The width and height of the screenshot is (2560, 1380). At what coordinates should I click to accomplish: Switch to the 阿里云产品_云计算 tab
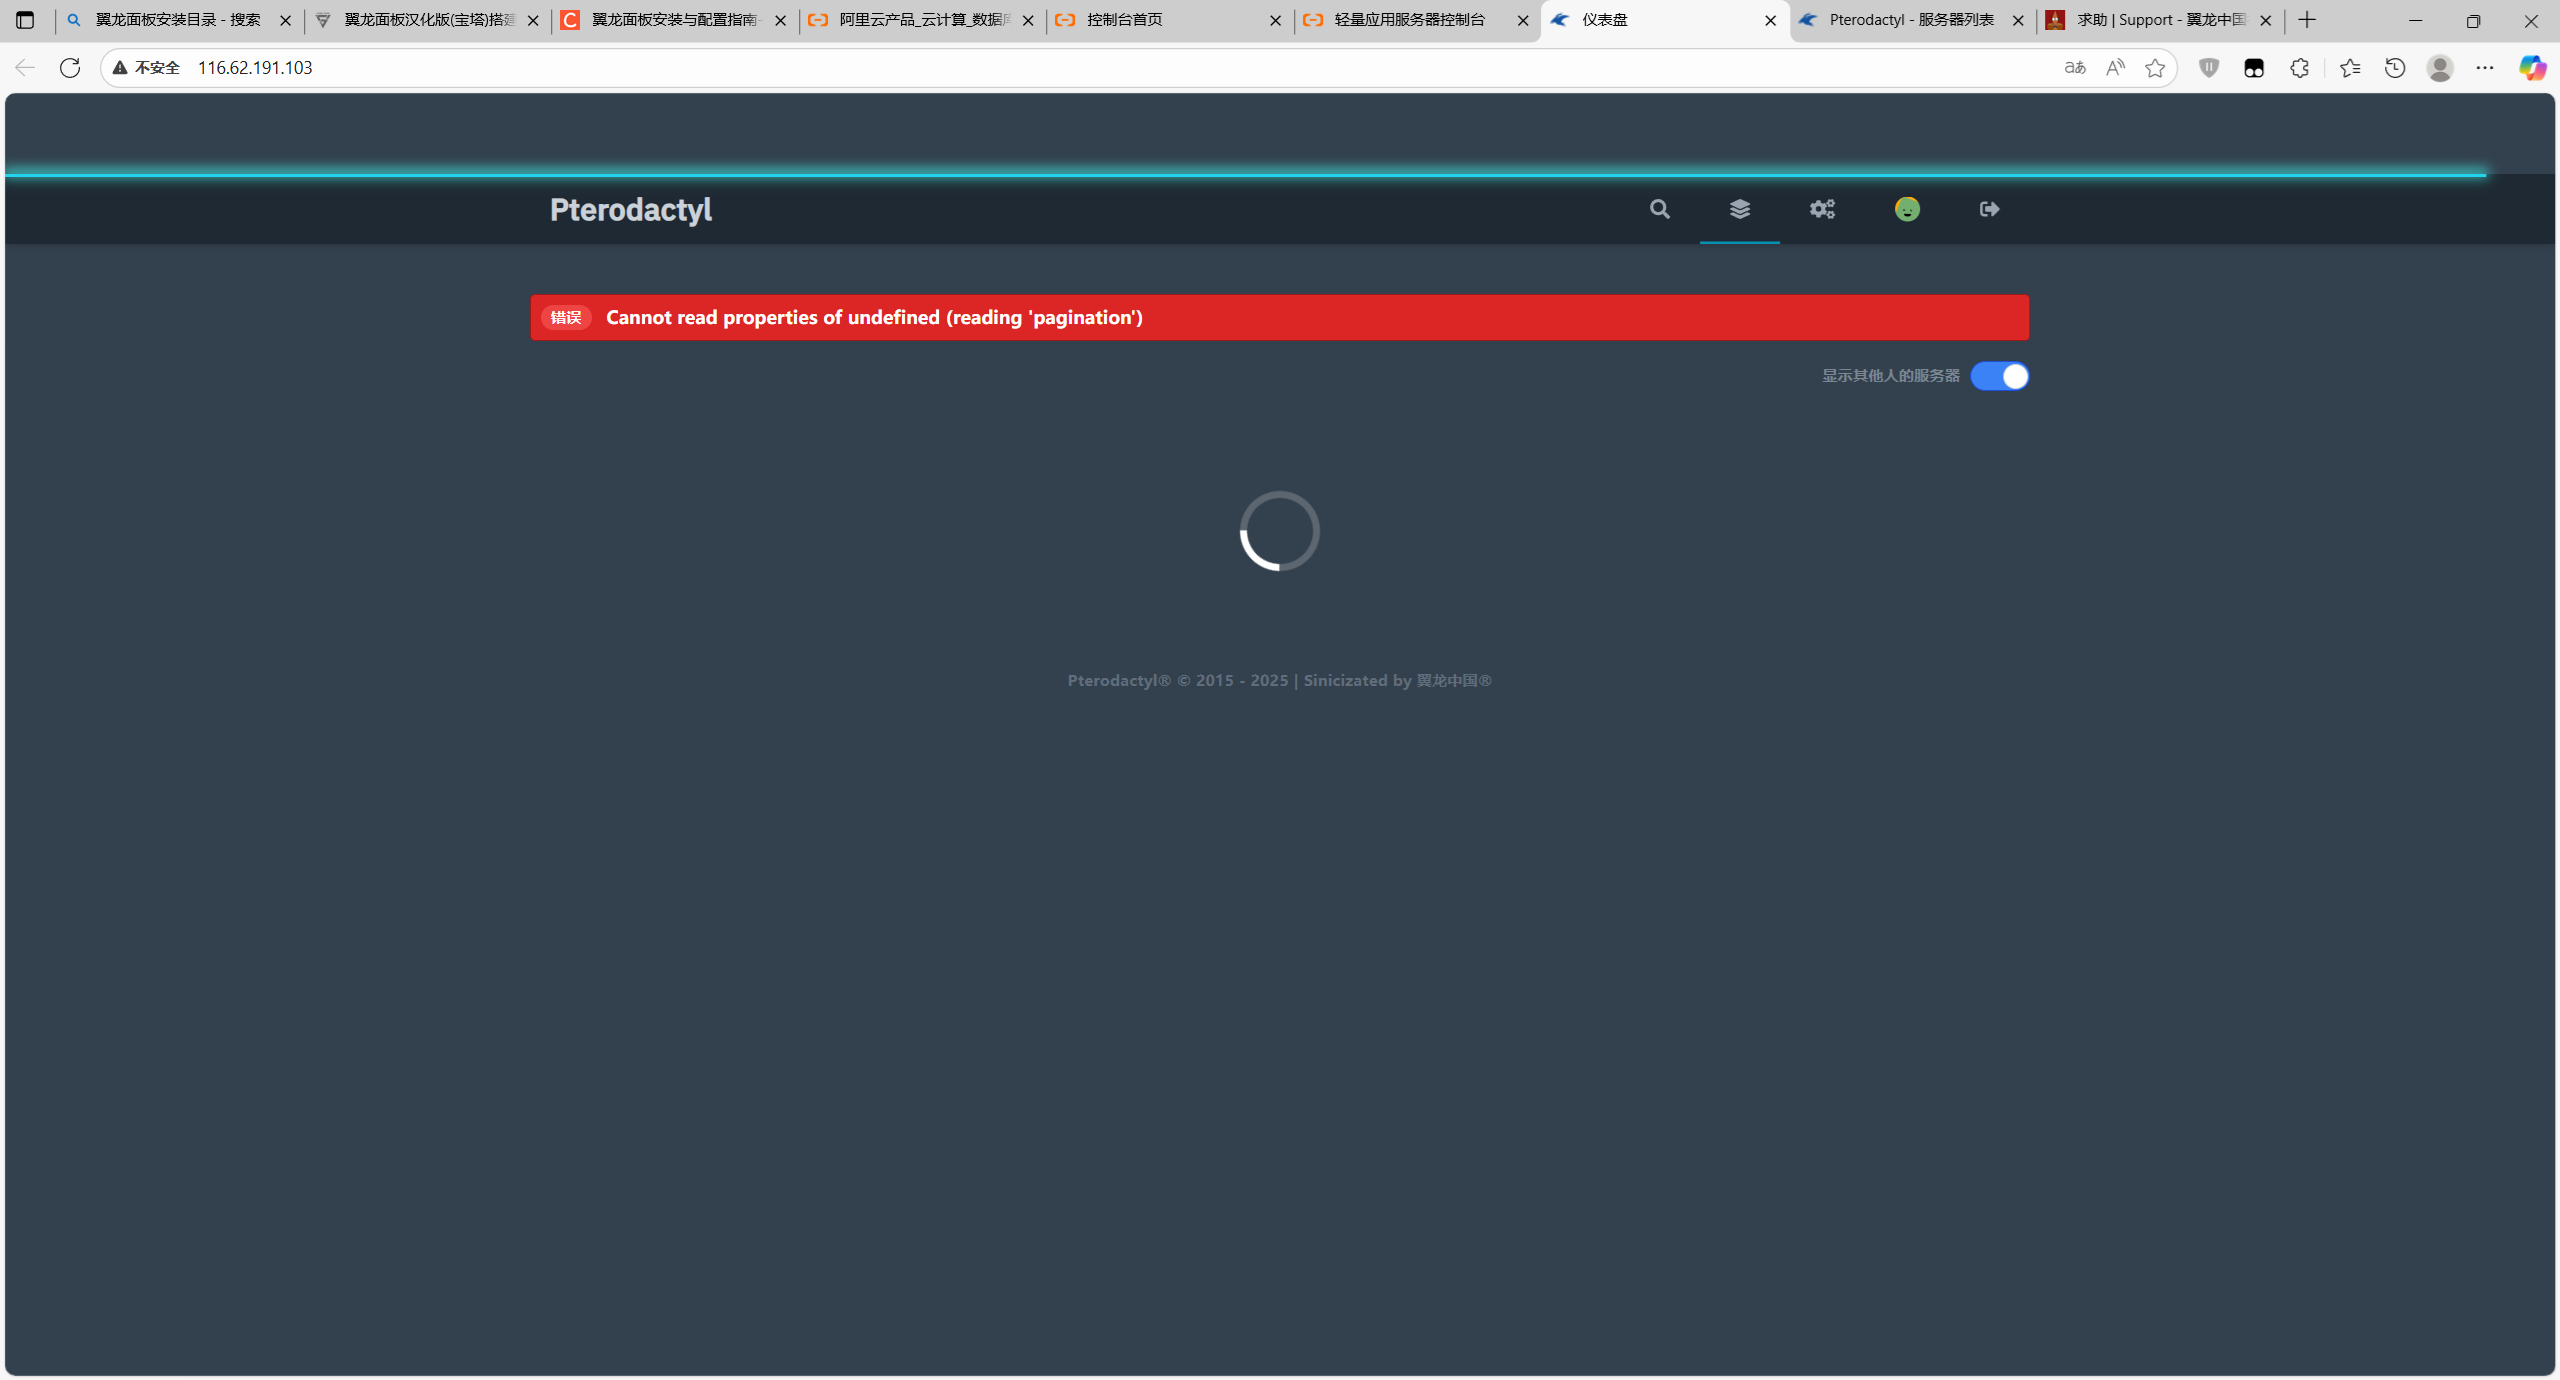[x=924, y=20]
